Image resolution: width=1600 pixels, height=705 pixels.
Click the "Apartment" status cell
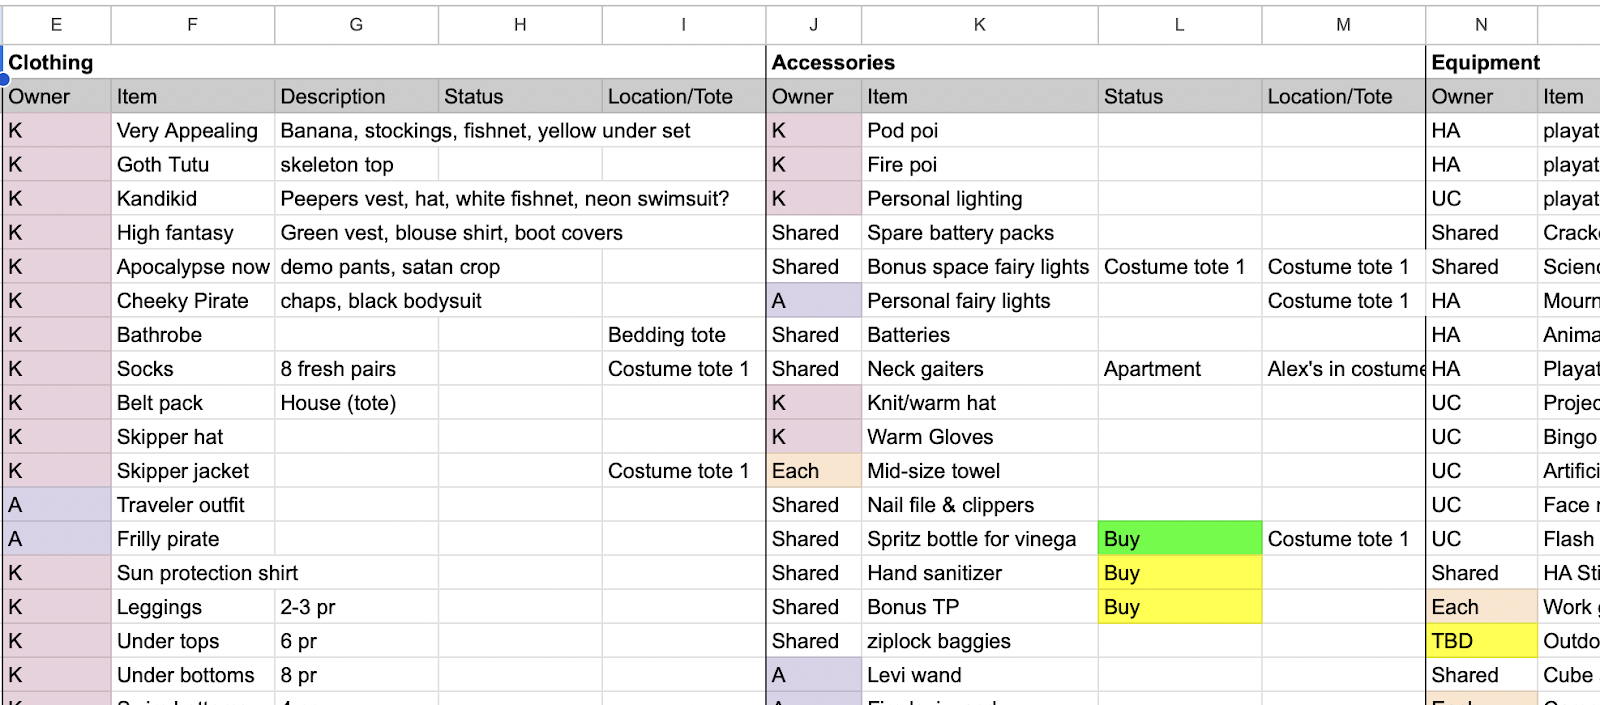(x=1179, y=369)
